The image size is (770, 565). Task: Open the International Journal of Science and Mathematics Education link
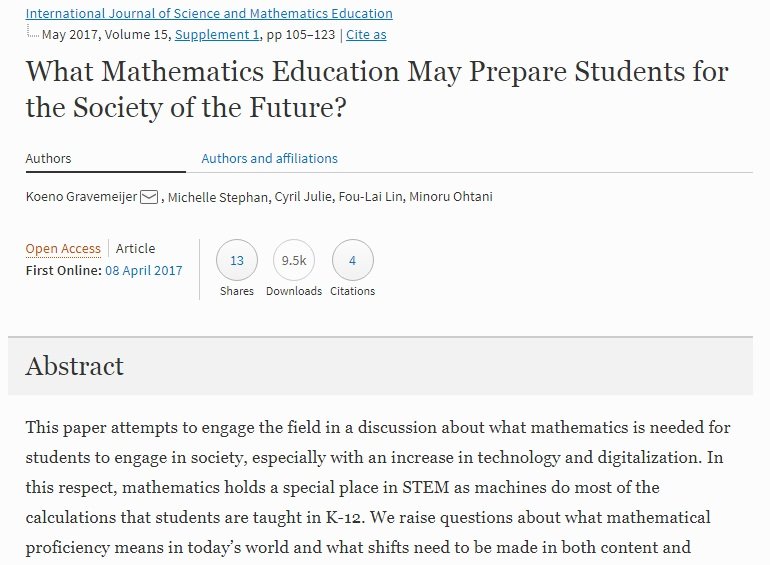(x=209, y=13)
